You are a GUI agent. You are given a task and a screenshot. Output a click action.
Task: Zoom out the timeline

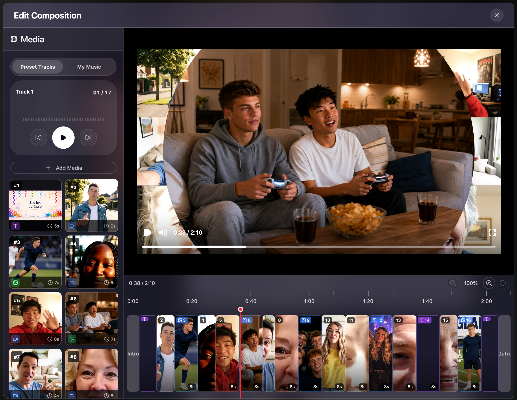[x=453, y=283]
